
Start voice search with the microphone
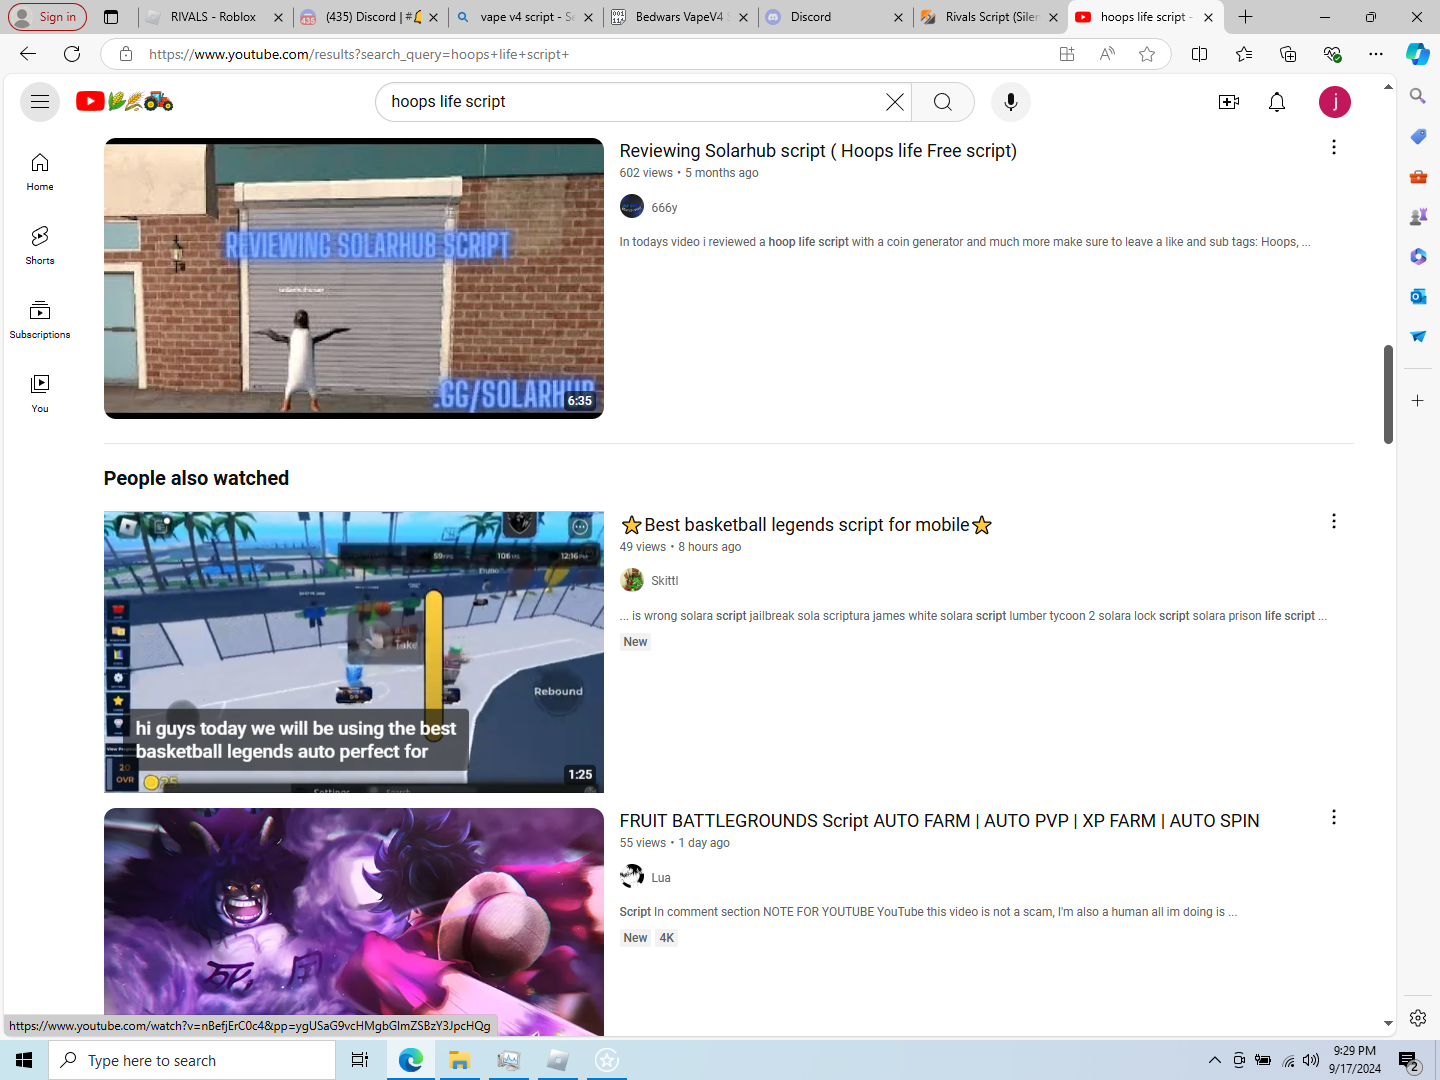pyautogui.click(x=1011, y=102)
